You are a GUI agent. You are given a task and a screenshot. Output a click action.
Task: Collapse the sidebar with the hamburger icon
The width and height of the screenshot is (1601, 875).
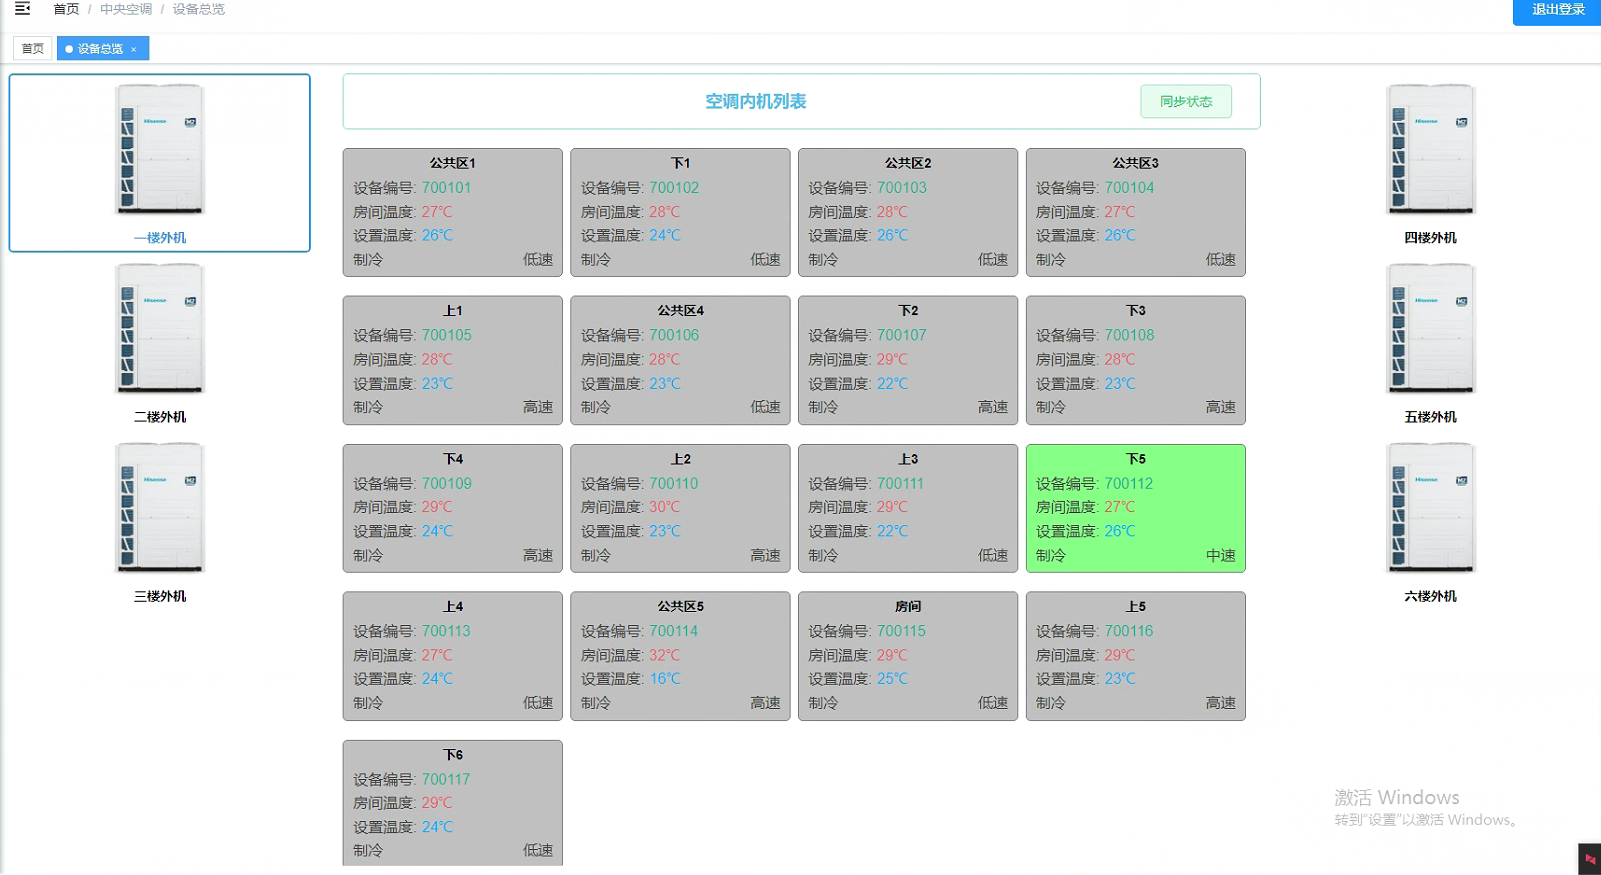pos(22,9)
